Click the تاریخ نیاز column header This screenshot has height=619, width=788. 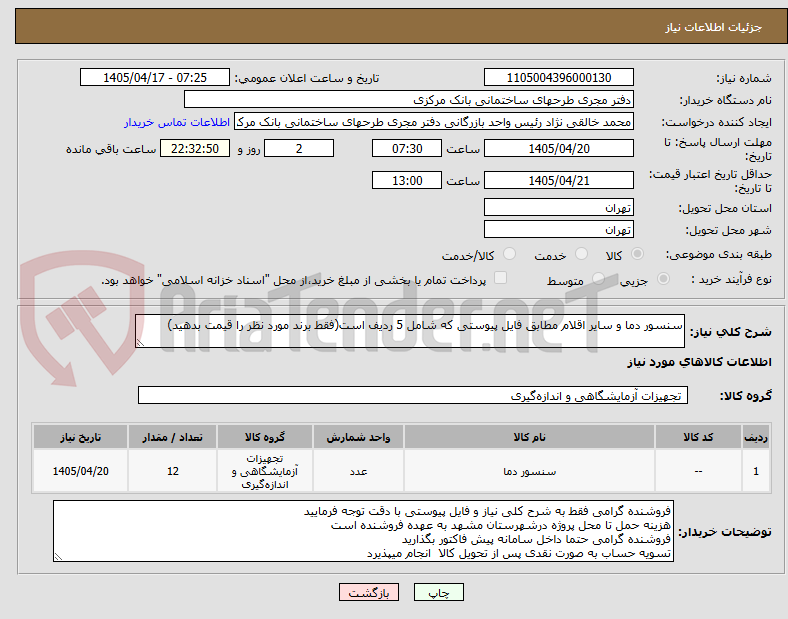80,437
